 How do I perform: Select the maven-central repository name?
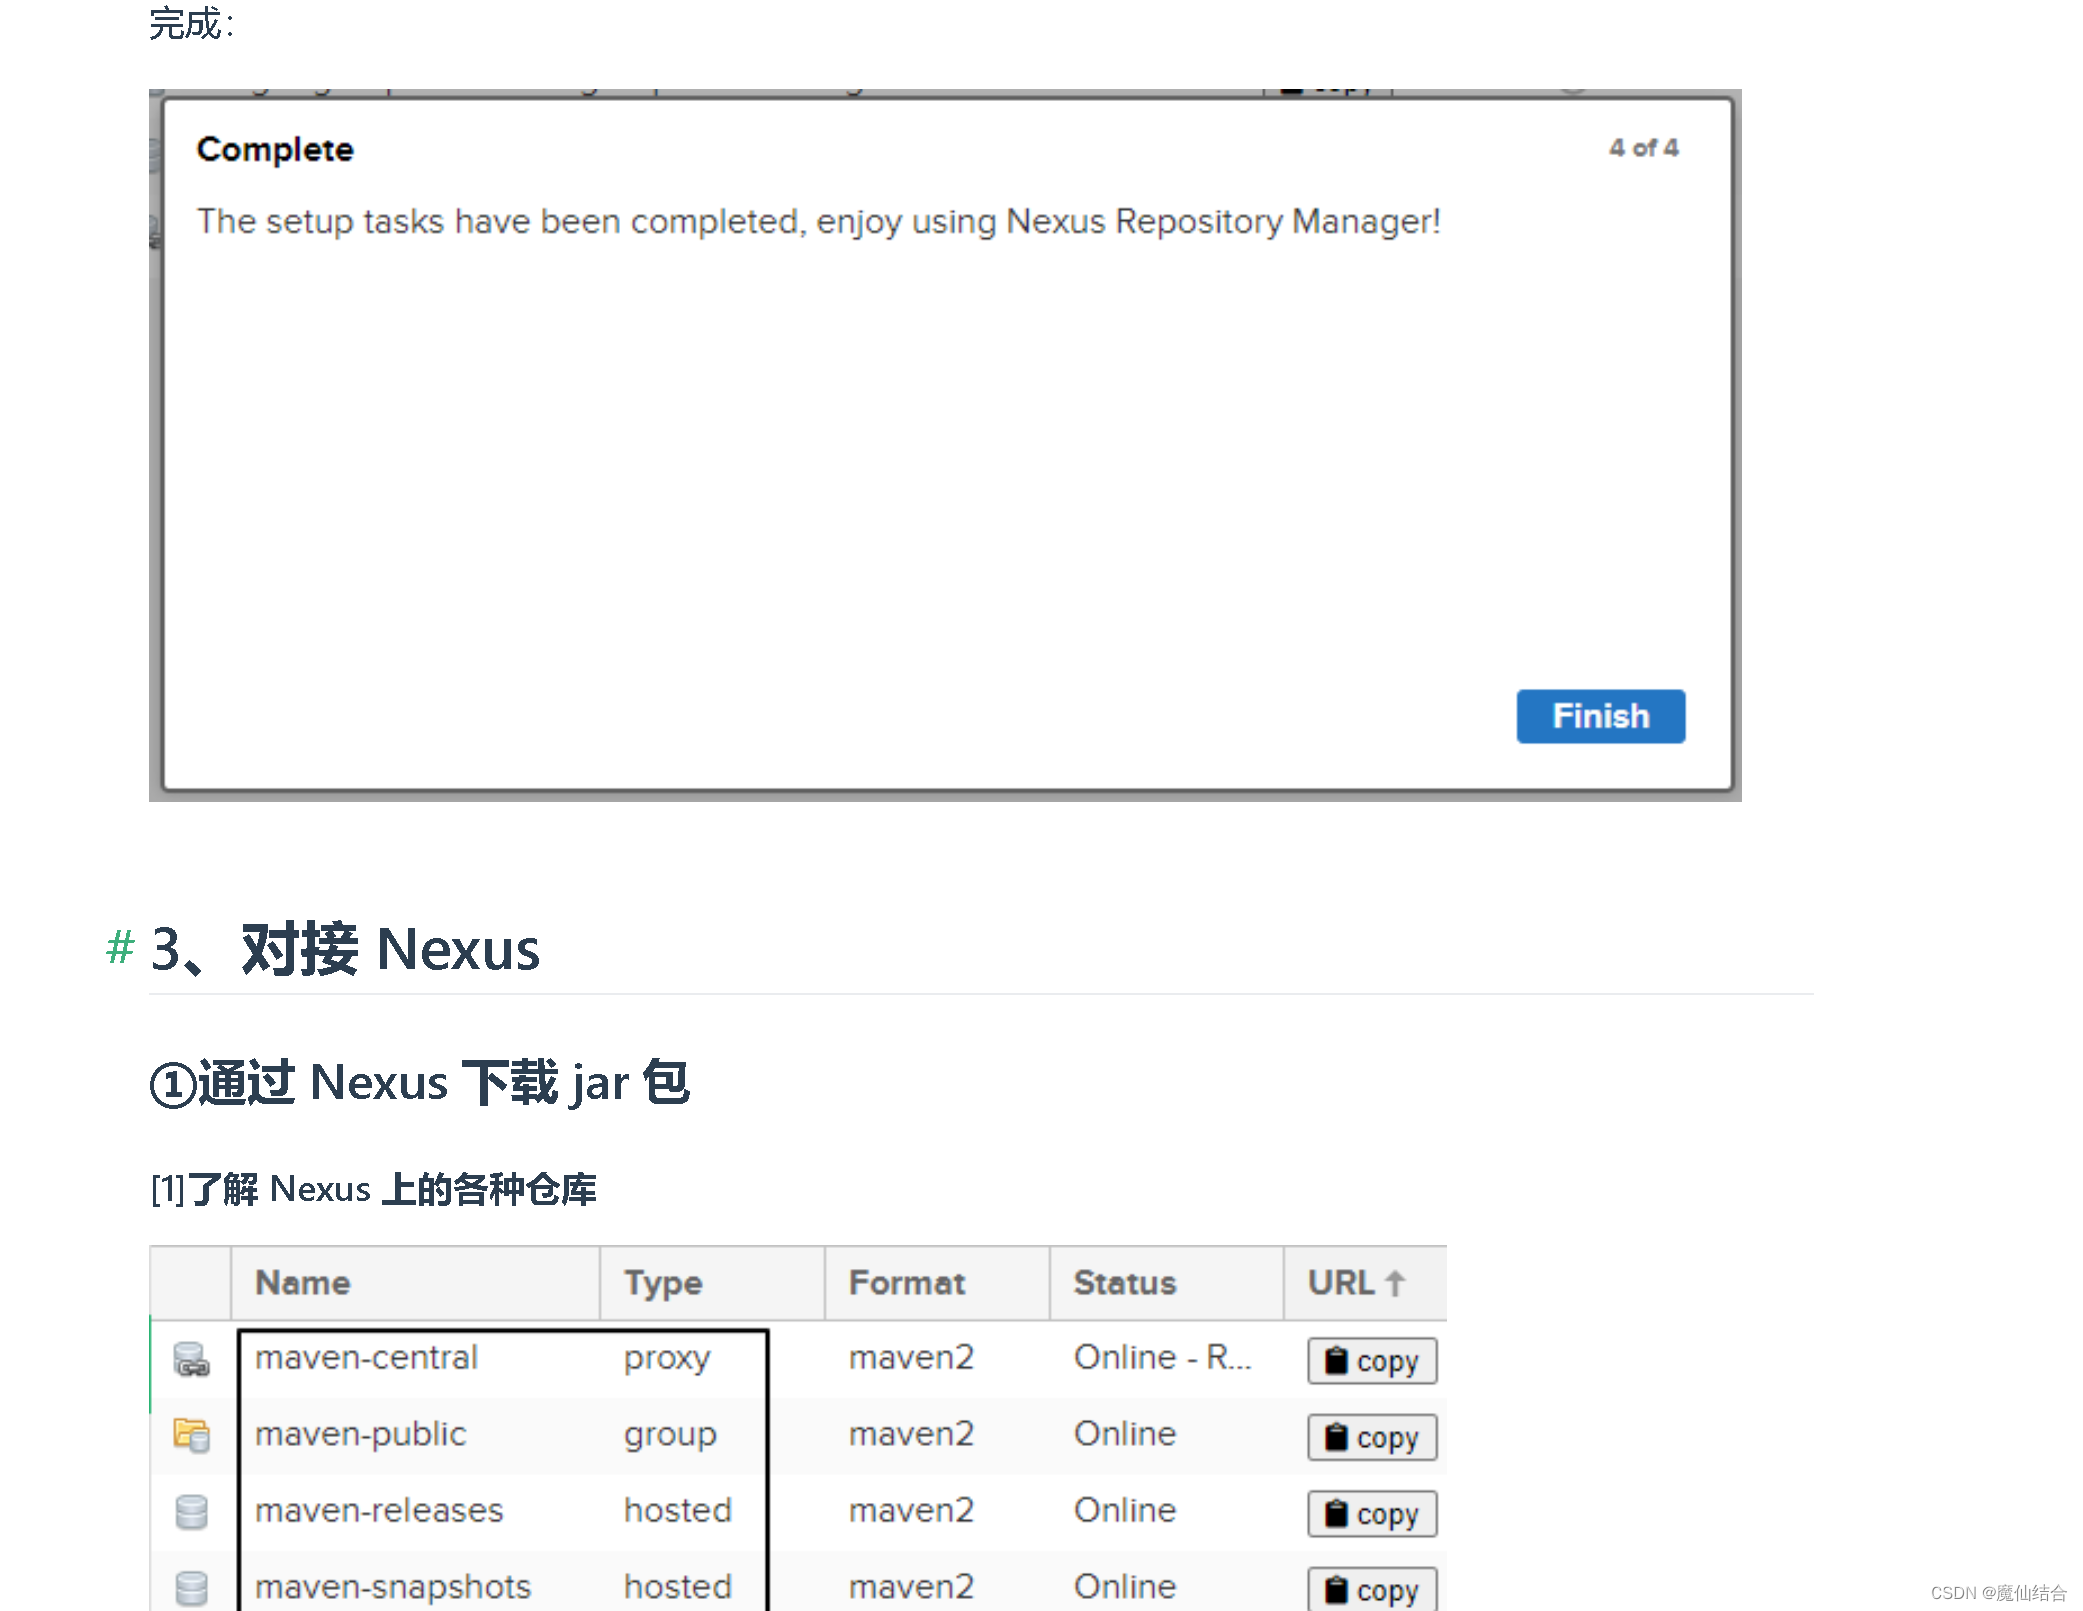point(366,1358)
